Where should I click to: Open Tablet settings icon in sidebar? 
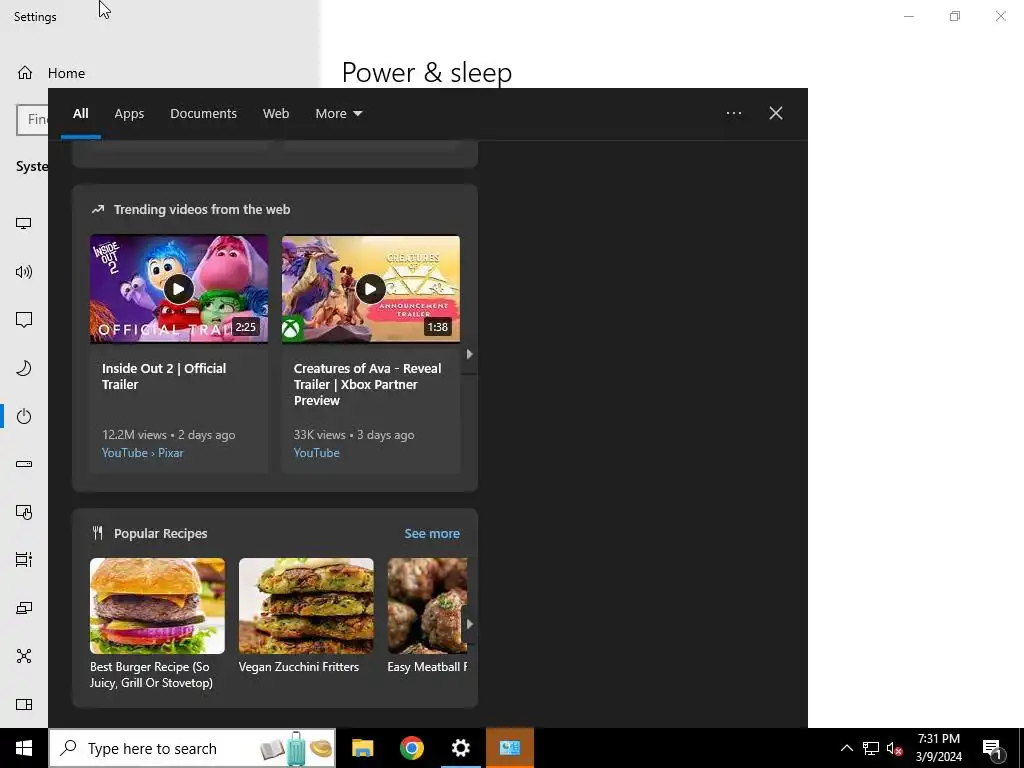coord(24,513)
